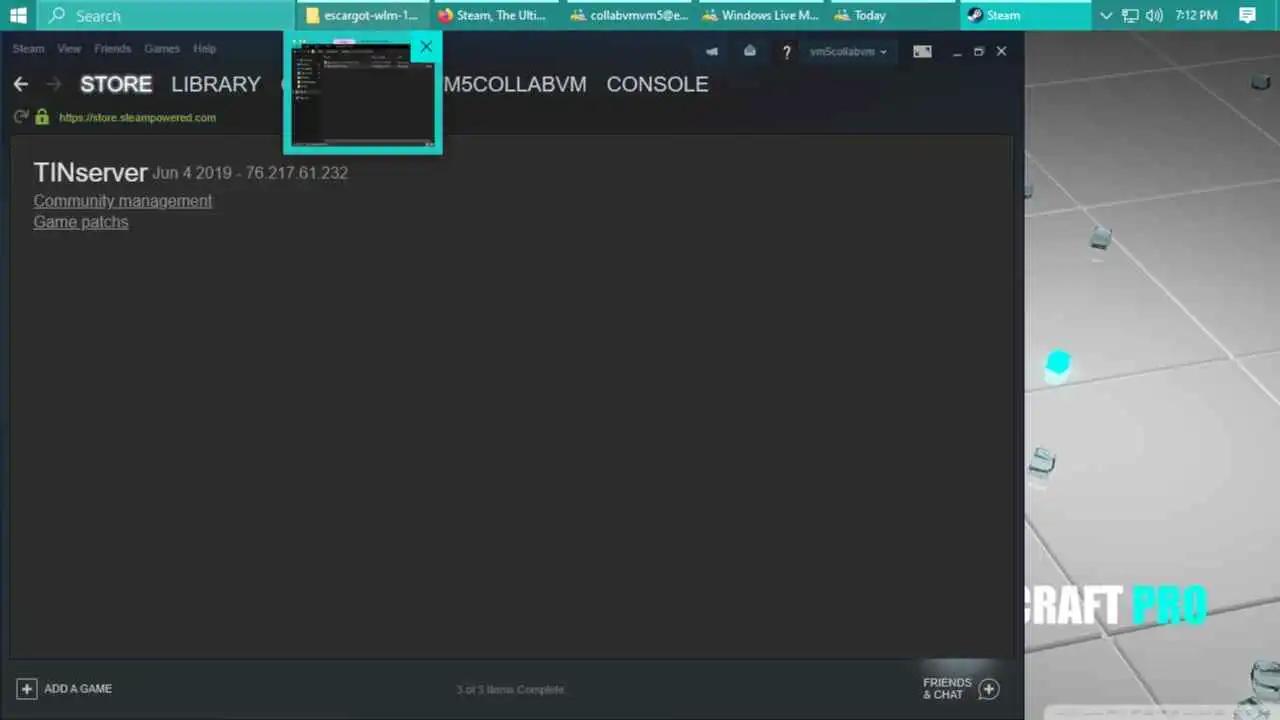This screenshot has width=1280, height=720.
Task: Click the forward navigation arrow in Steam
Action: pos(53,84)
